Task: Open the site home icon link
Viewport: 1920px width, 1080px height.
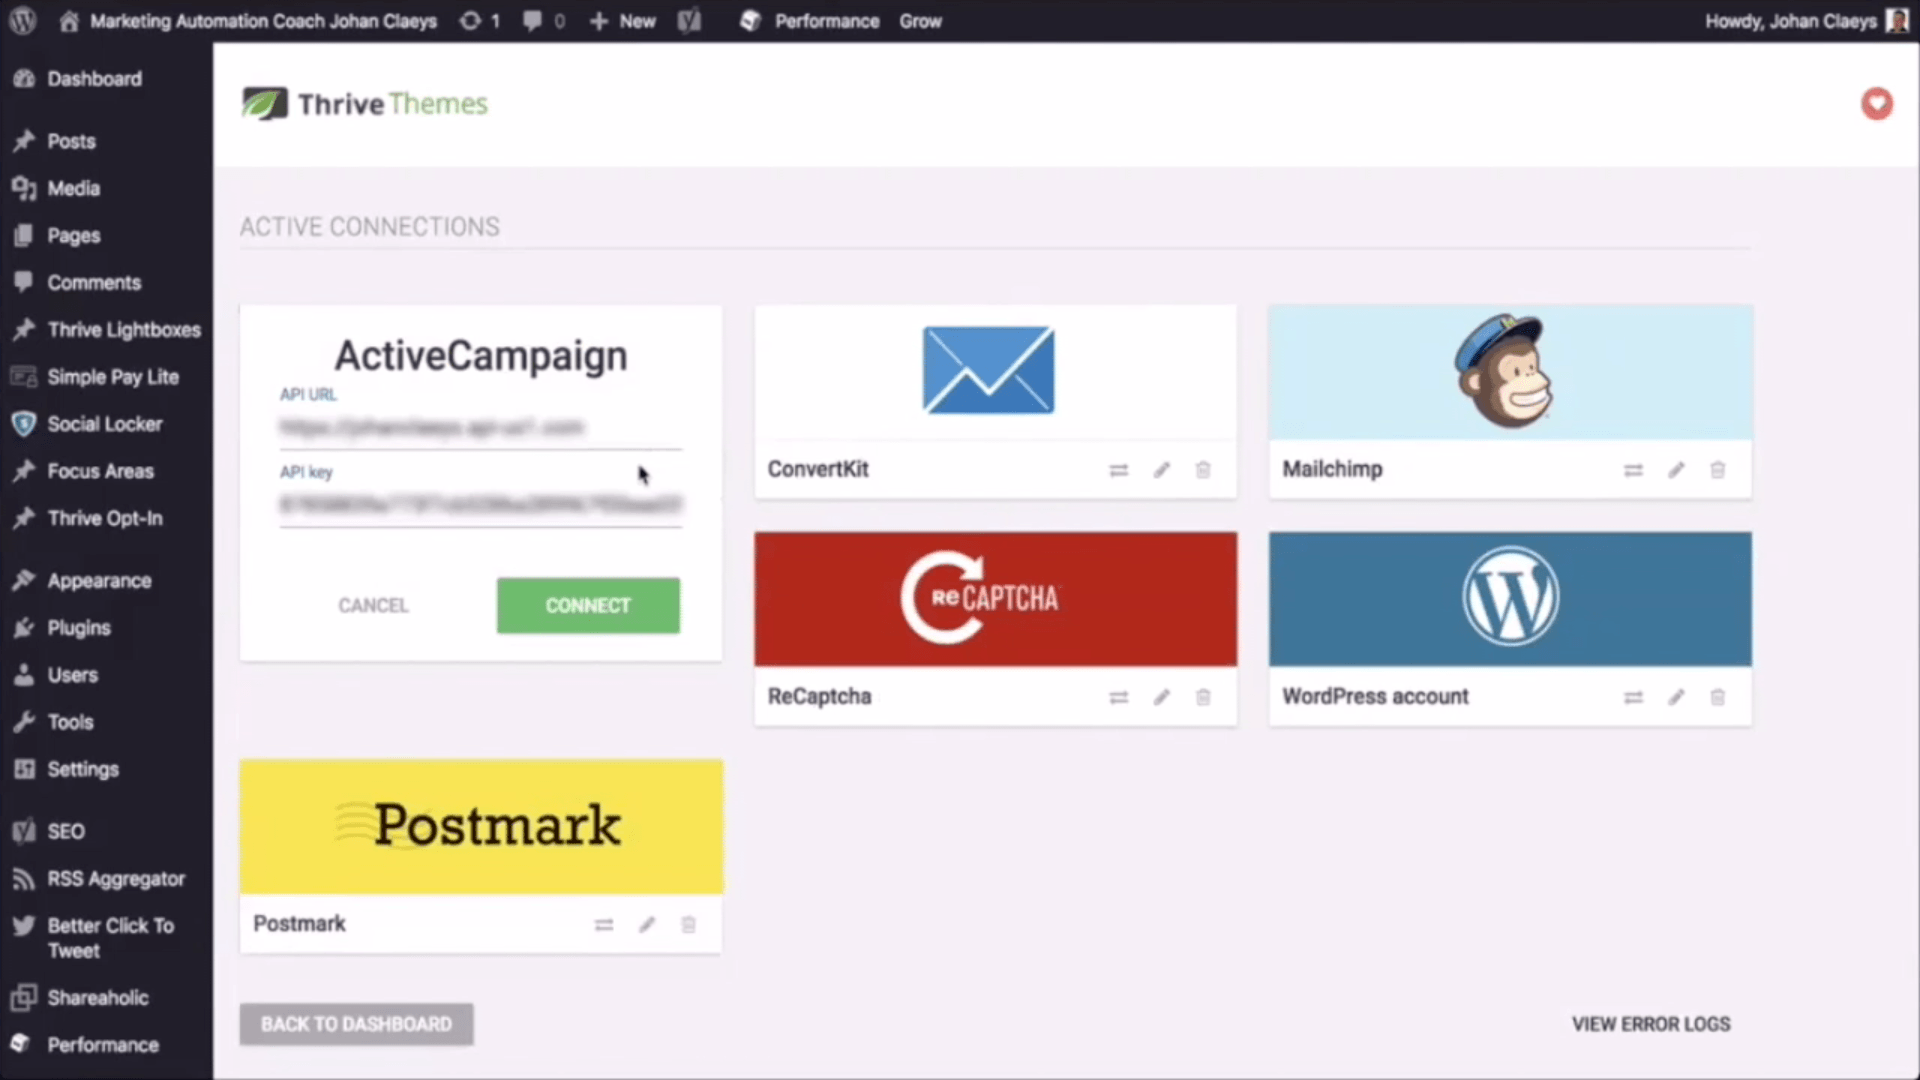Action: (x=69, y=21)
